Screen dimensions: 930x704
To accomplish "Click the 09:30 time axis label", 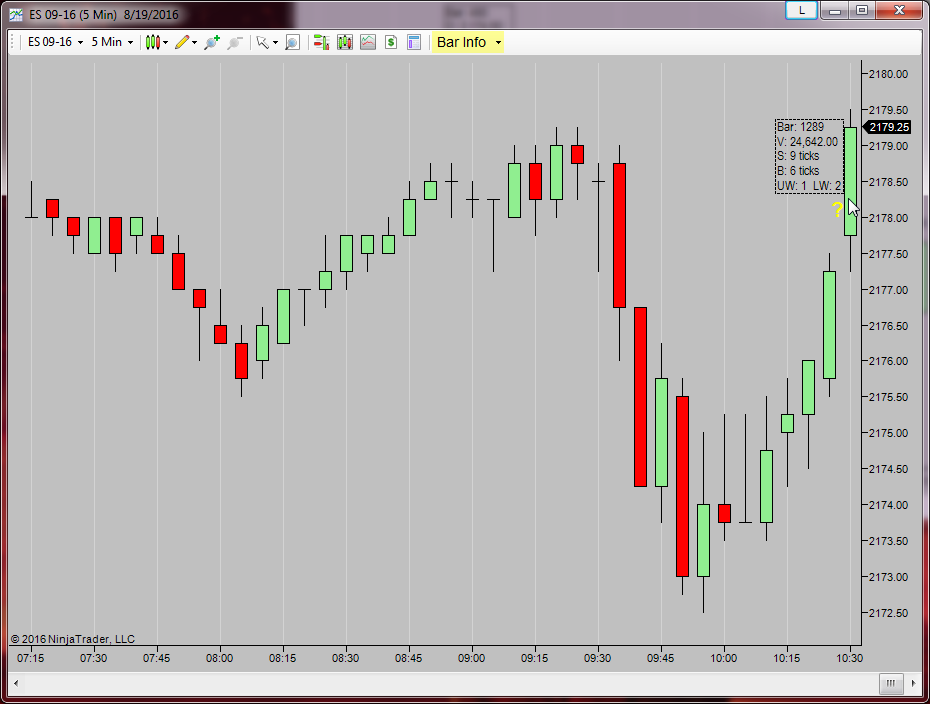I will [x=597, y=658].
